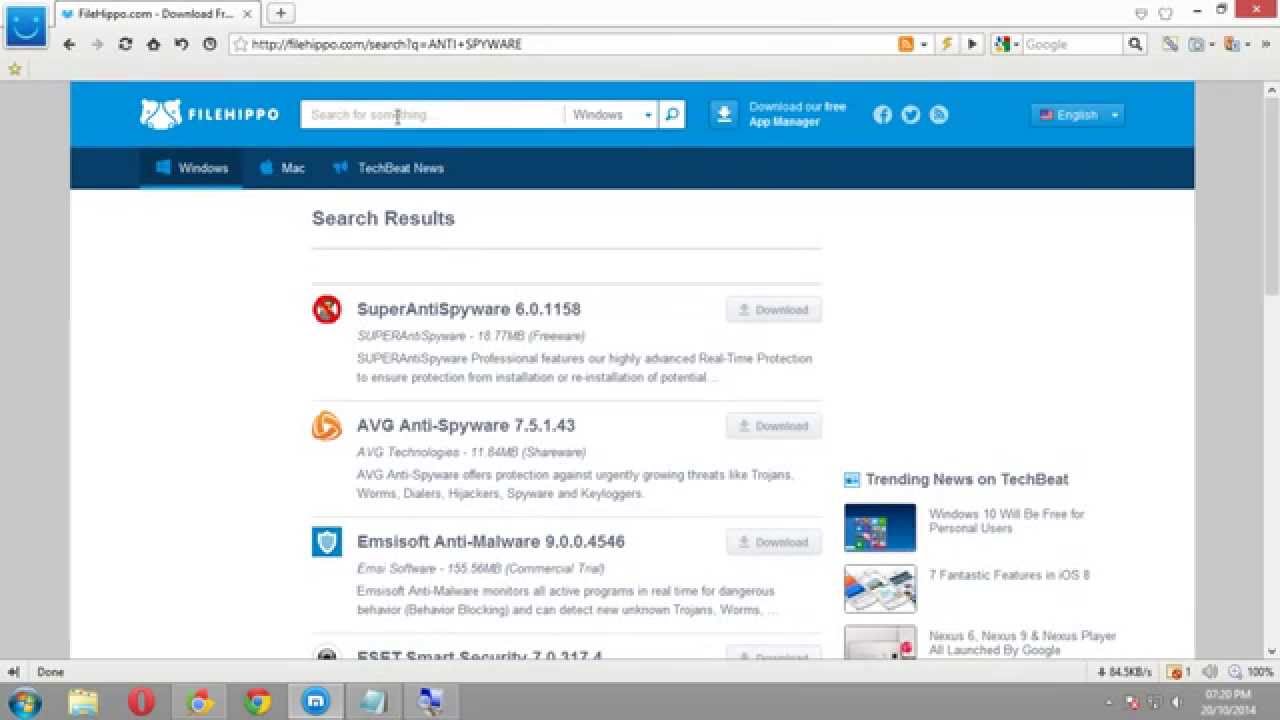
Task: Open Emsisoft Anti-Malware 9.0.0.4546 title
Action: pyautogui.click(x=491, y=541)
